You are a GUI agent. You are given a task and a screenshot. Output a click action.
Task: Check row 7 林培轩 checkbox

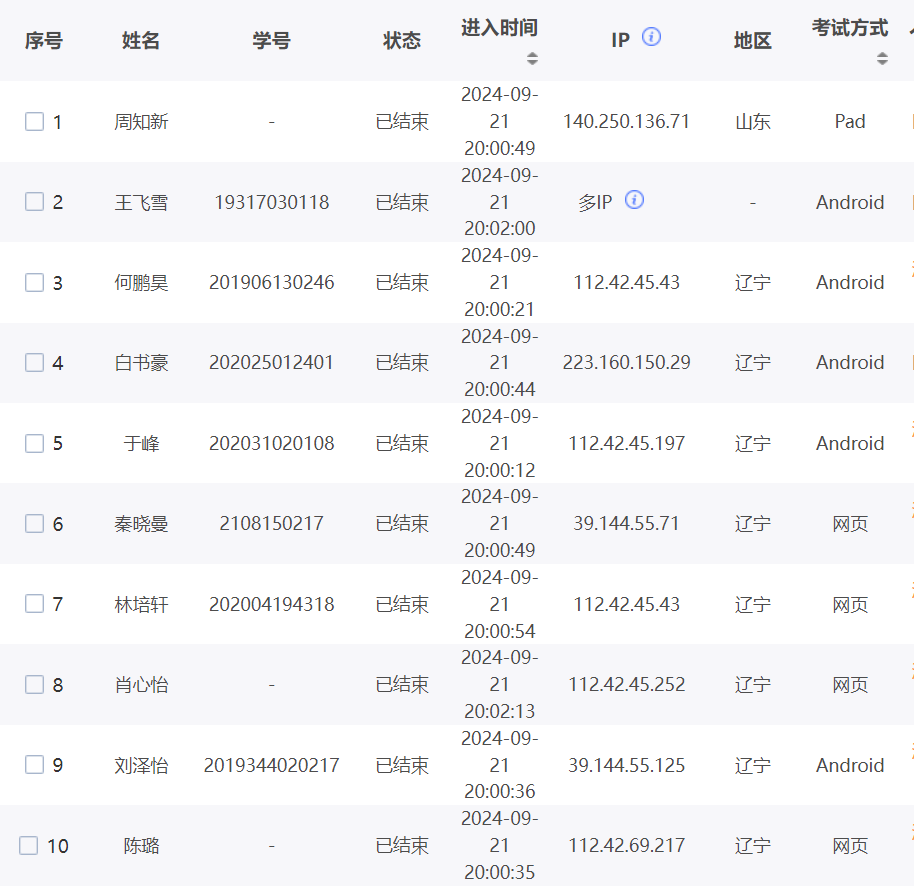35,604
